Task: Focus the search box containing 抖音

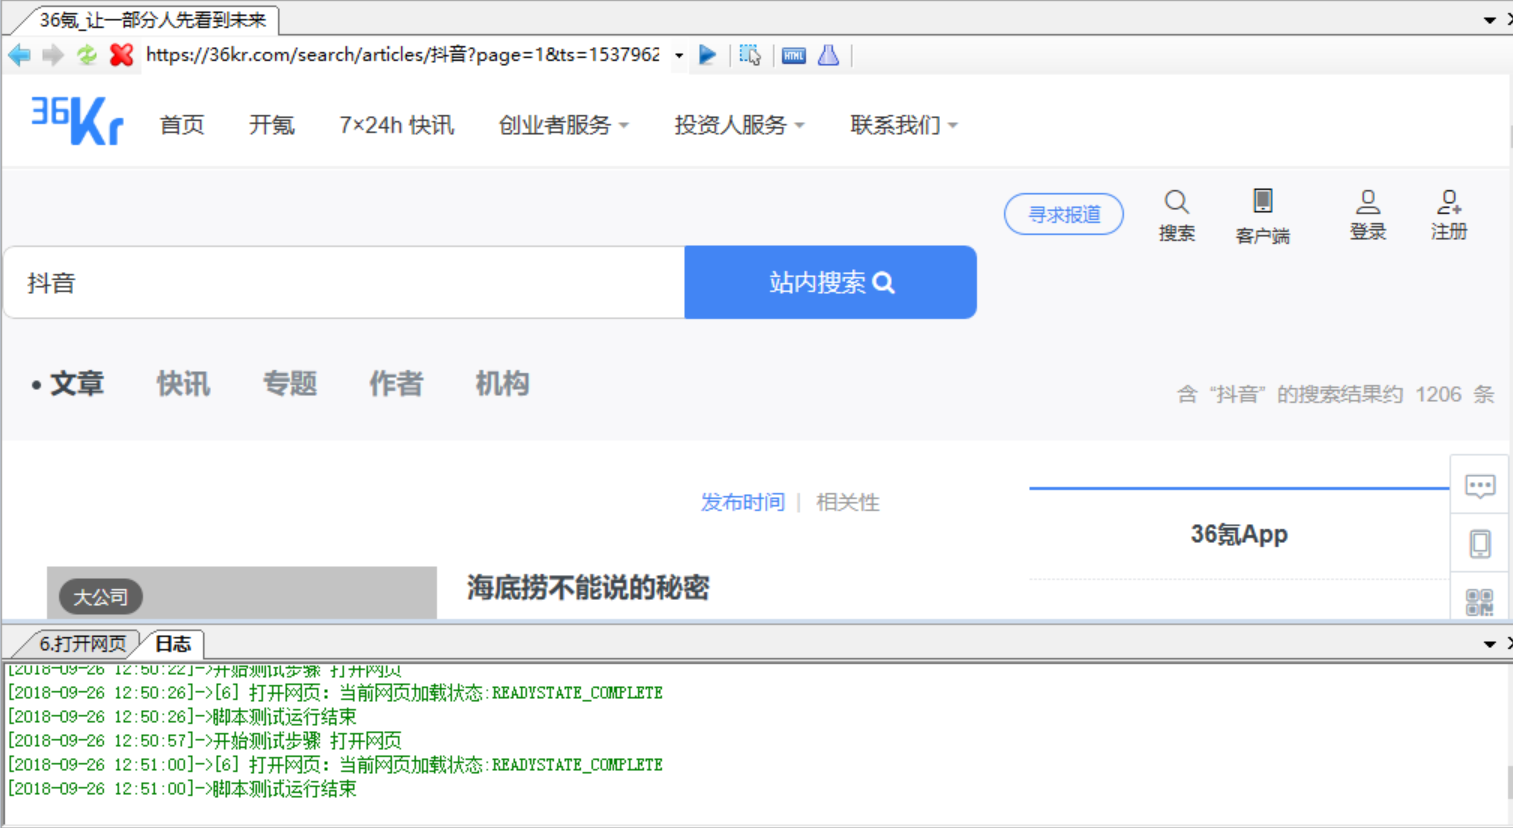Action: [x=345, y=283]
